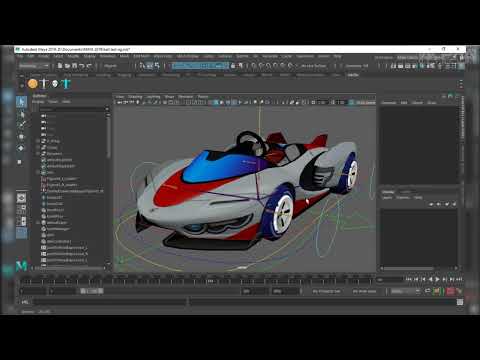The image size is (480, 360).
Task: Open the Script Editor icon
Action: click(x=460, y=302)
